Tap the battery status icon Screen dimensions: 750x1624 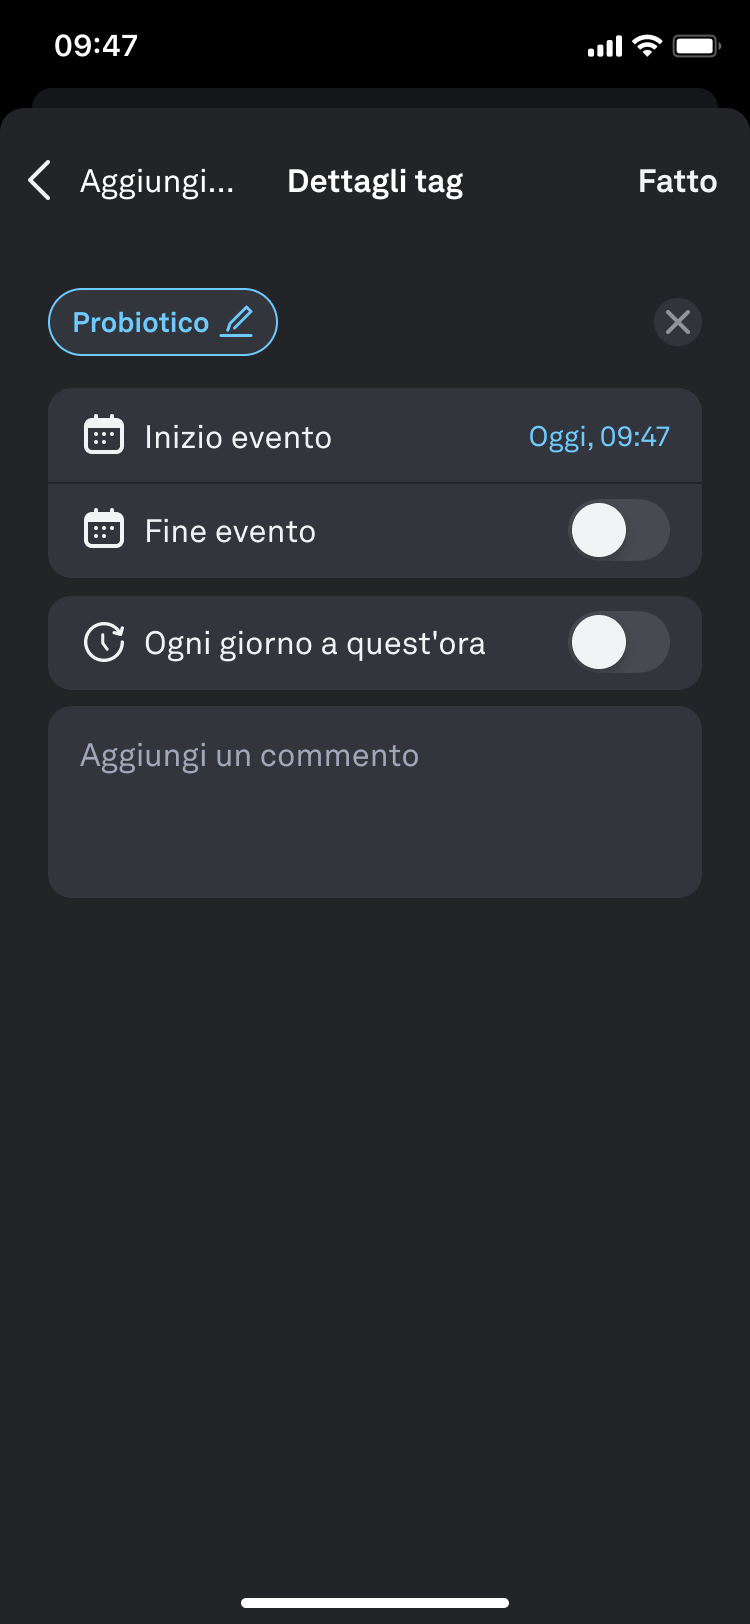pos(696,46)
